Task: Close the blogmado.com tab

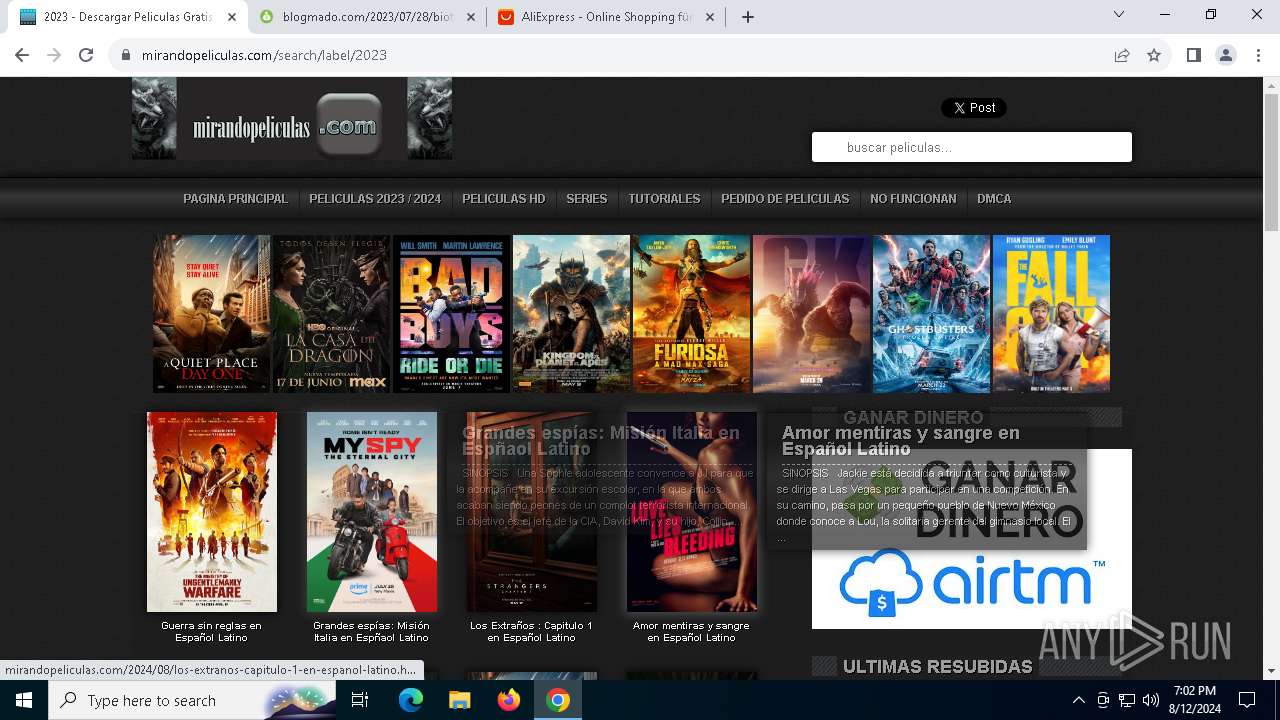Action: 470,17
